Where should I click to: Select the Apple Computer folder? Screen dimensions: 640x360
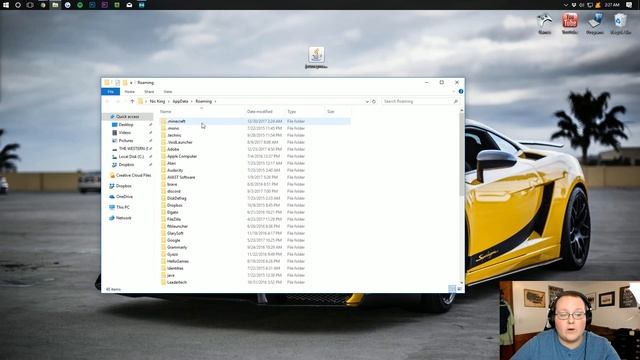tap(182, 156)
